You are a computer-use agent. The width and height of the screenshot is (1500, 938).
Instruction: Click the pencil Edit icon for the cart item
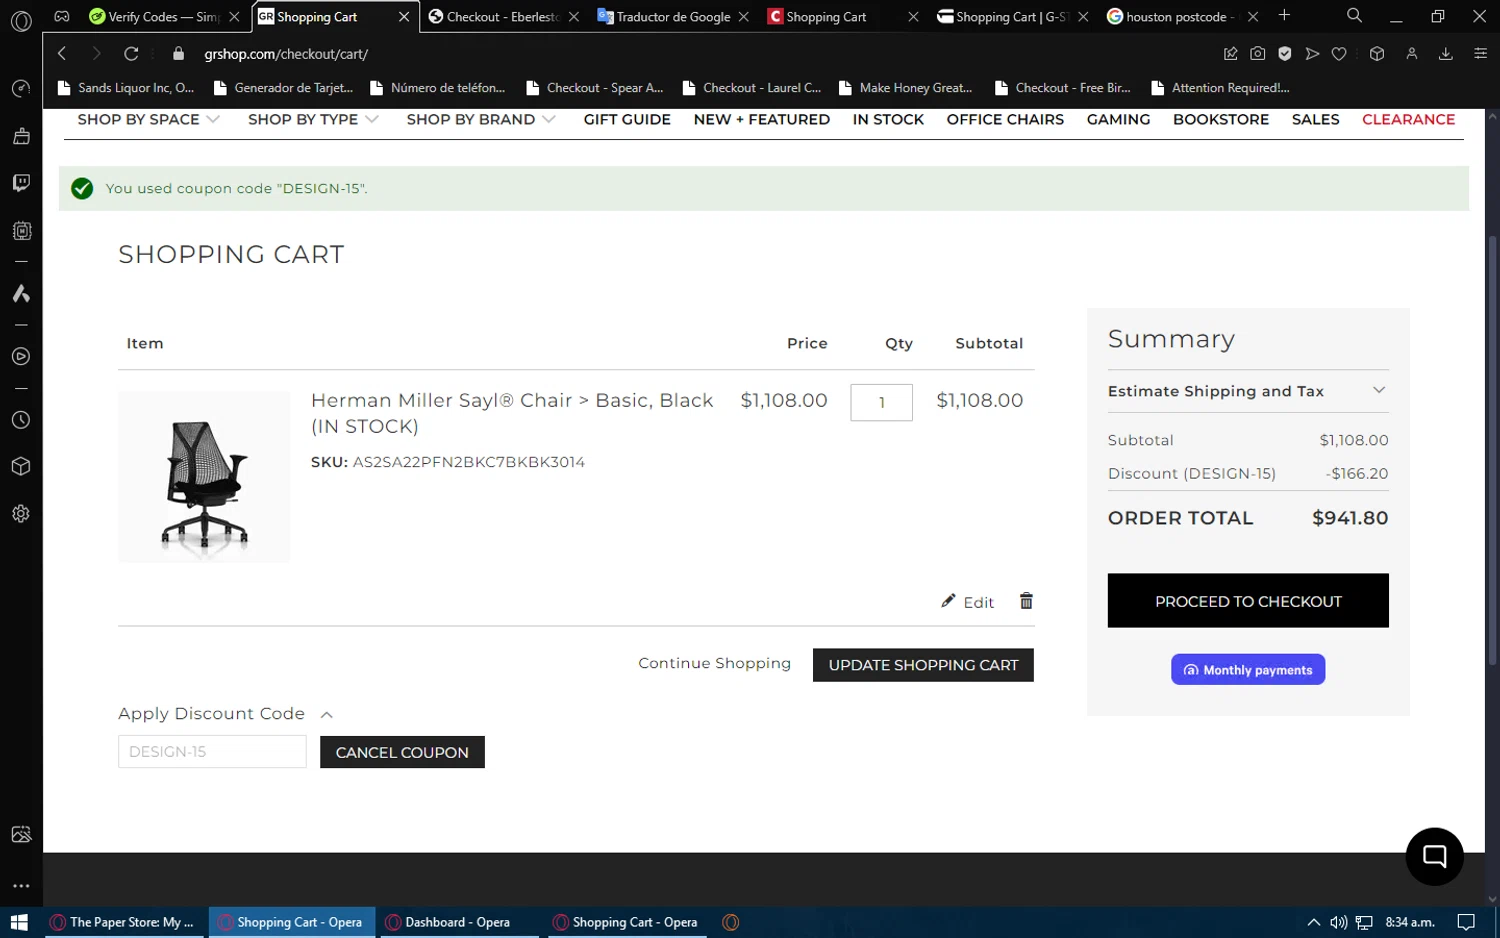967,602
